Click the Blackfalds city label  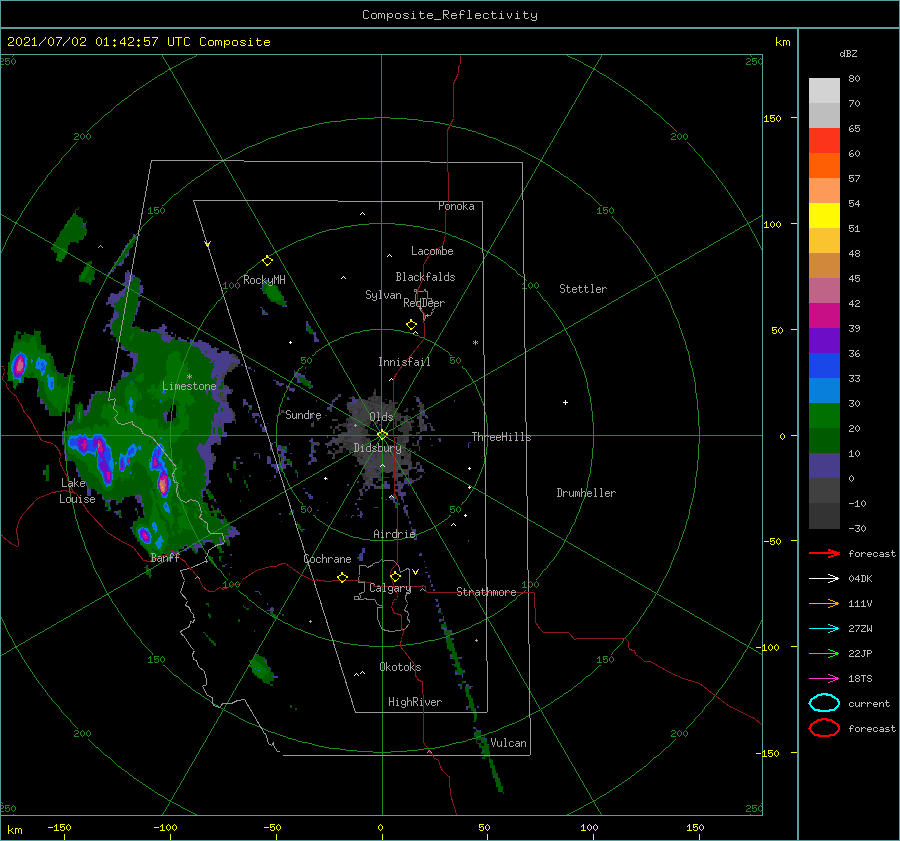(x=425, y=277)
